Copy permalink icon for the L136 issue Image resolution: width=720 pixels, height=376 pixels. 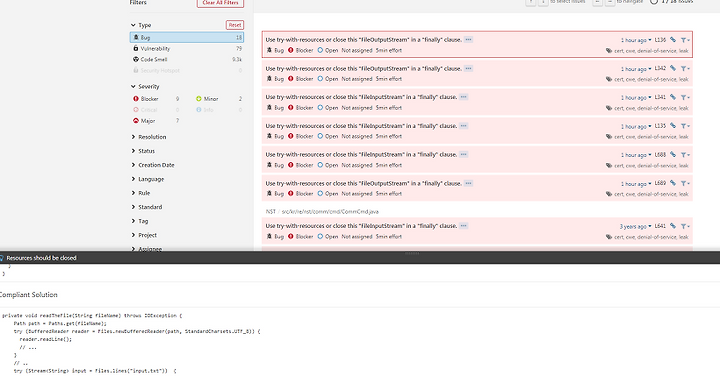(x=673, y=40)
